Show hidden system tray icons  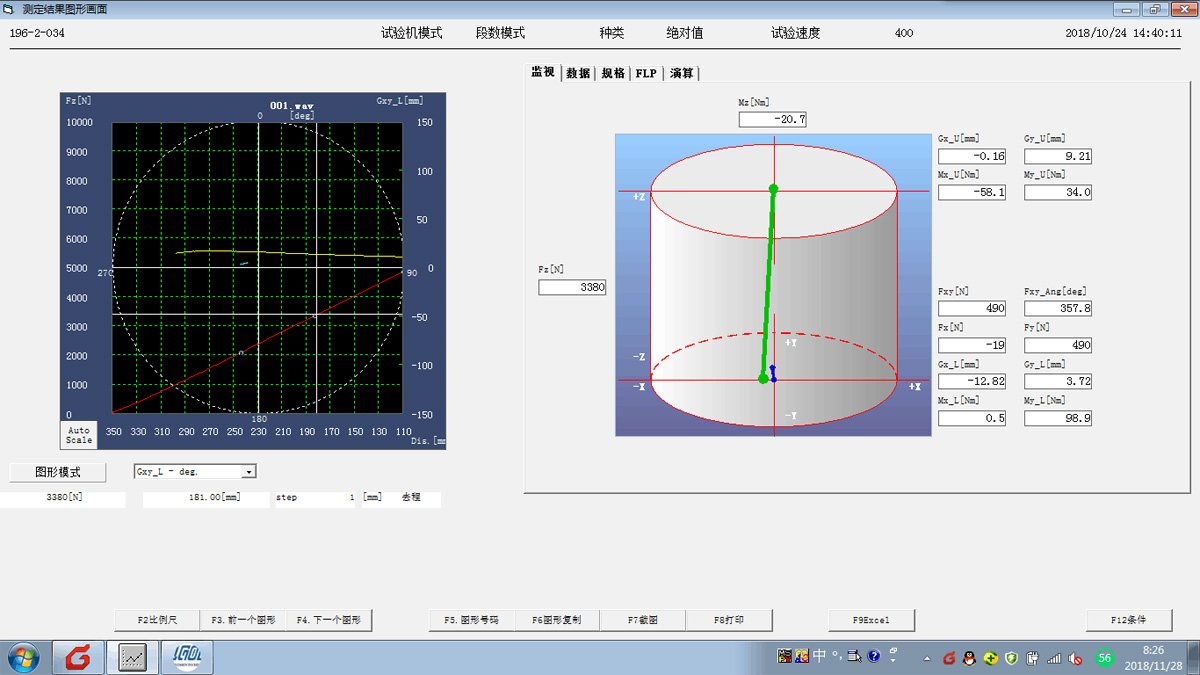[926, 658]
